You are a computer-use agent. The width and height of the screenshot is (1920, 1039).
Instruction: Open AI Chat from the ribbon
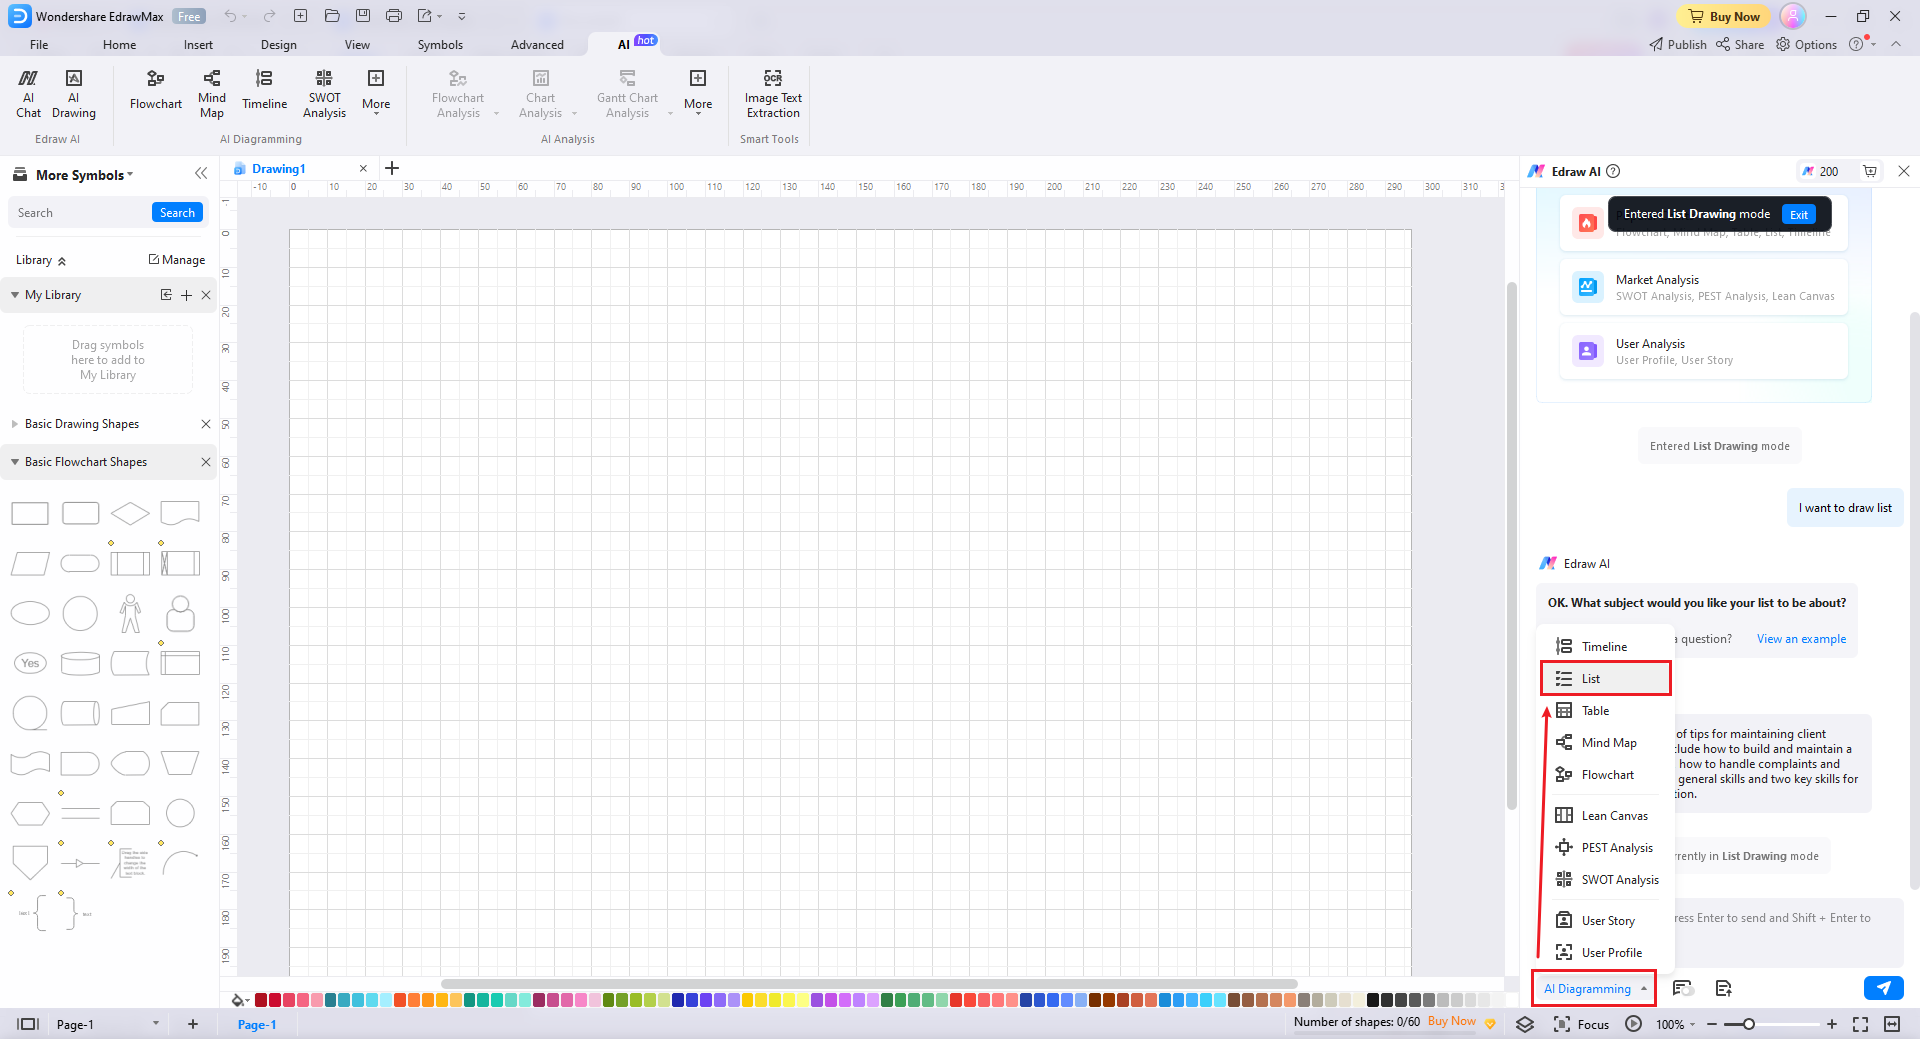tap(28, 94)
